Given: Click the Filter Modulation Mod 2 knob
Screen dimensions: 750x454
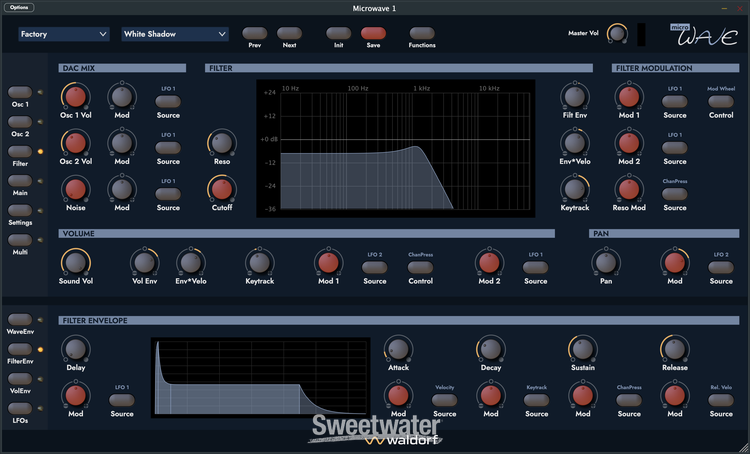Looking at the screenshot, I should pyautogui.click(x=629, y=143).
